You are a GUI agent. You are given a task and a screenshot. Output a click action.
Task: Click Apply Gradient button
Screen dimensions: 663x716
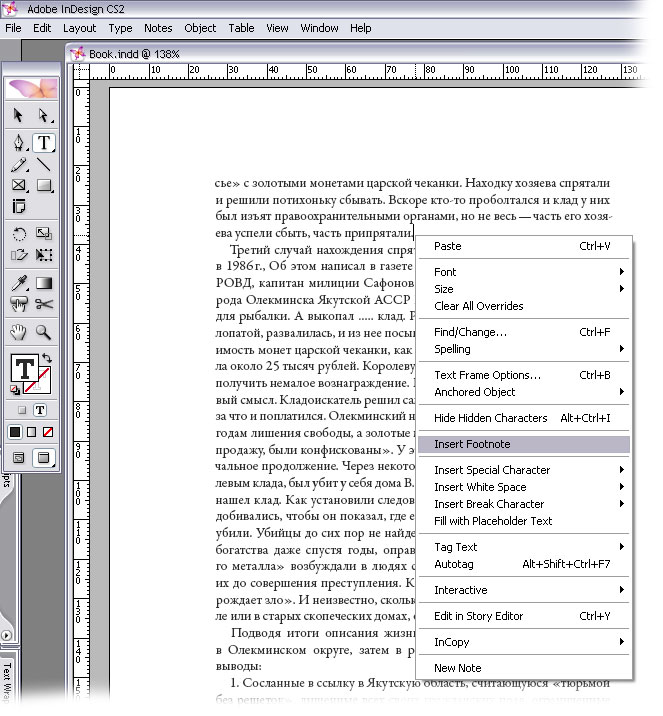coord(32,432)
